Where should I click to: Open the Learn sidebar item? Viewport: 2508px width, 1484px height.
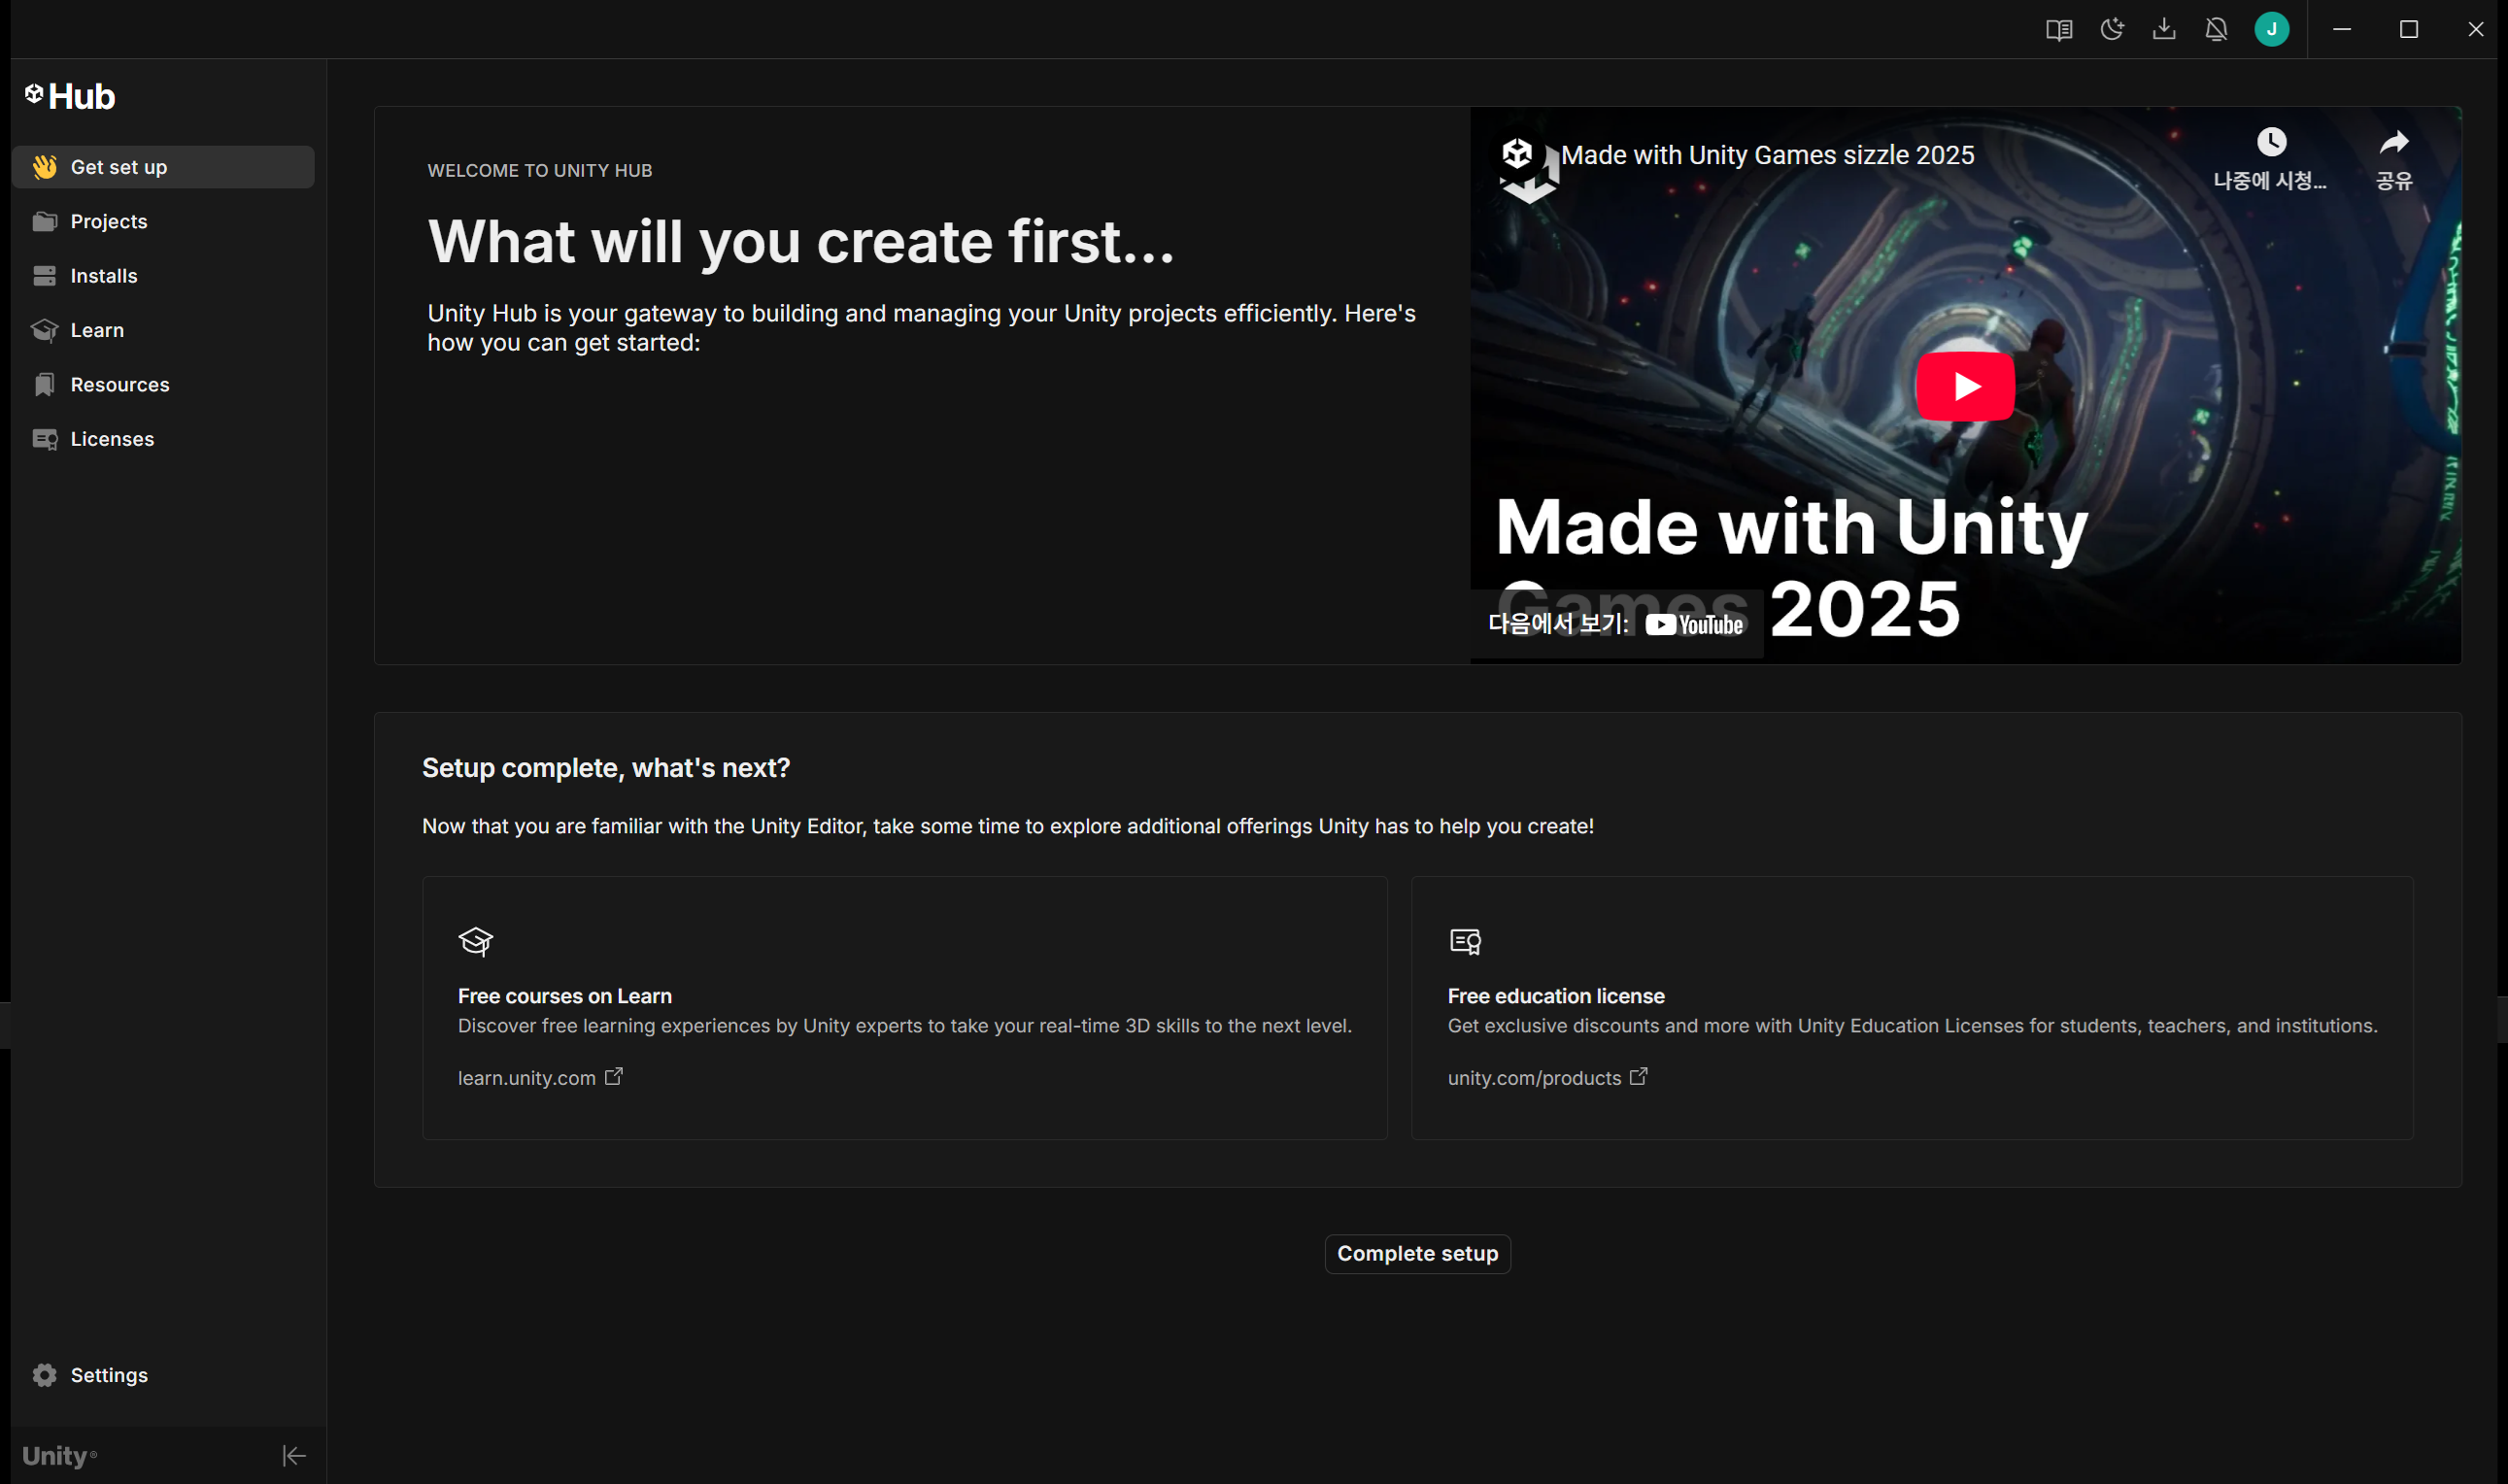[97, 330]
